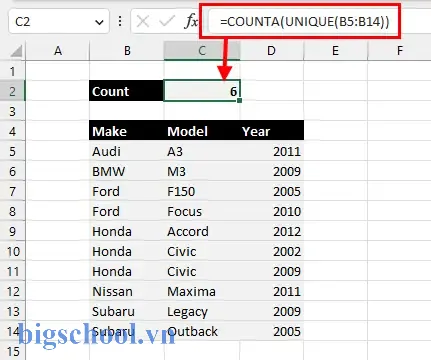431x360 pixels.
Task: Select column E header
Action: click(x=335, y=51)
